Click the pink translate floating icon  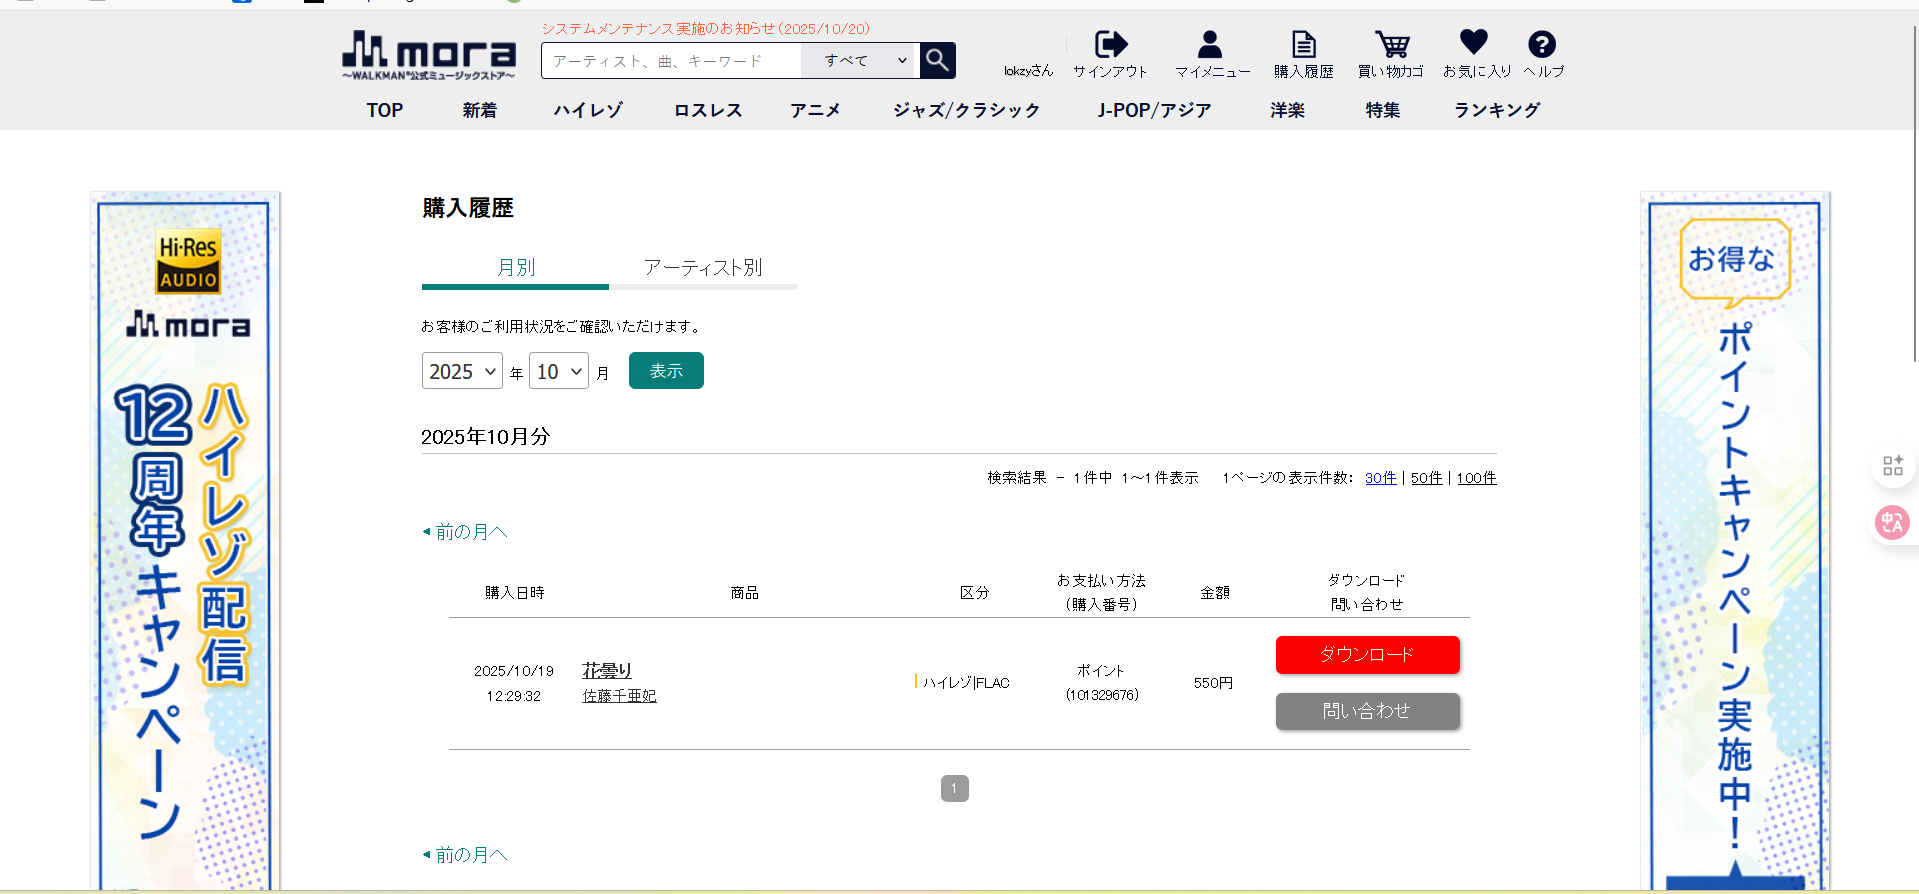click(1892, 522)
